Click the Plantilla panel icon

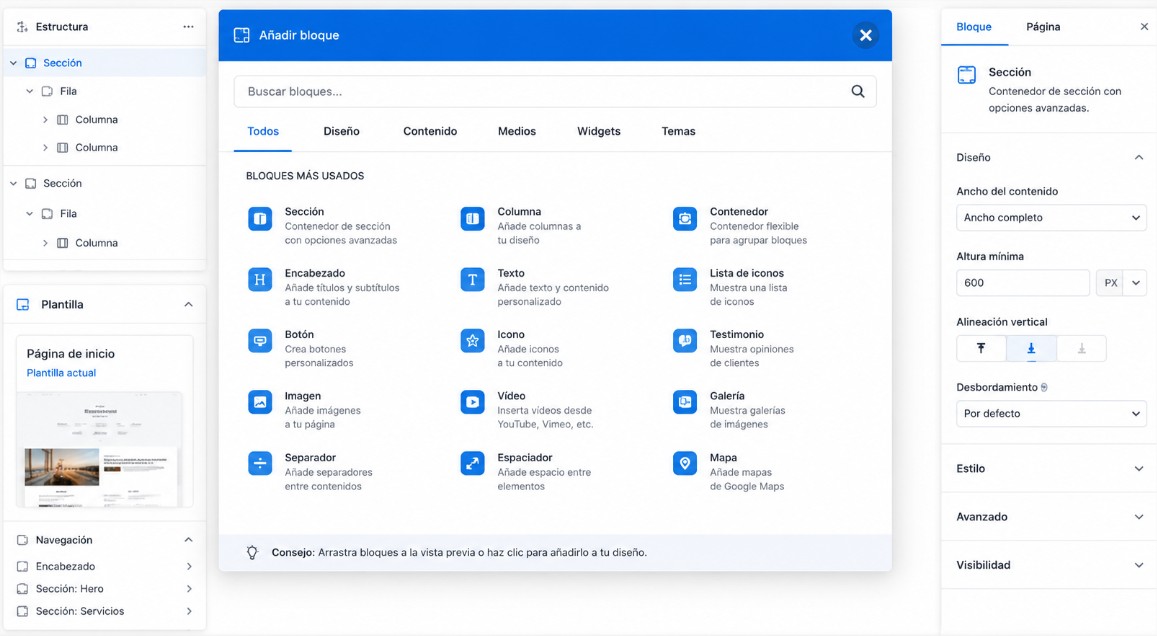[x=23, y=304]
